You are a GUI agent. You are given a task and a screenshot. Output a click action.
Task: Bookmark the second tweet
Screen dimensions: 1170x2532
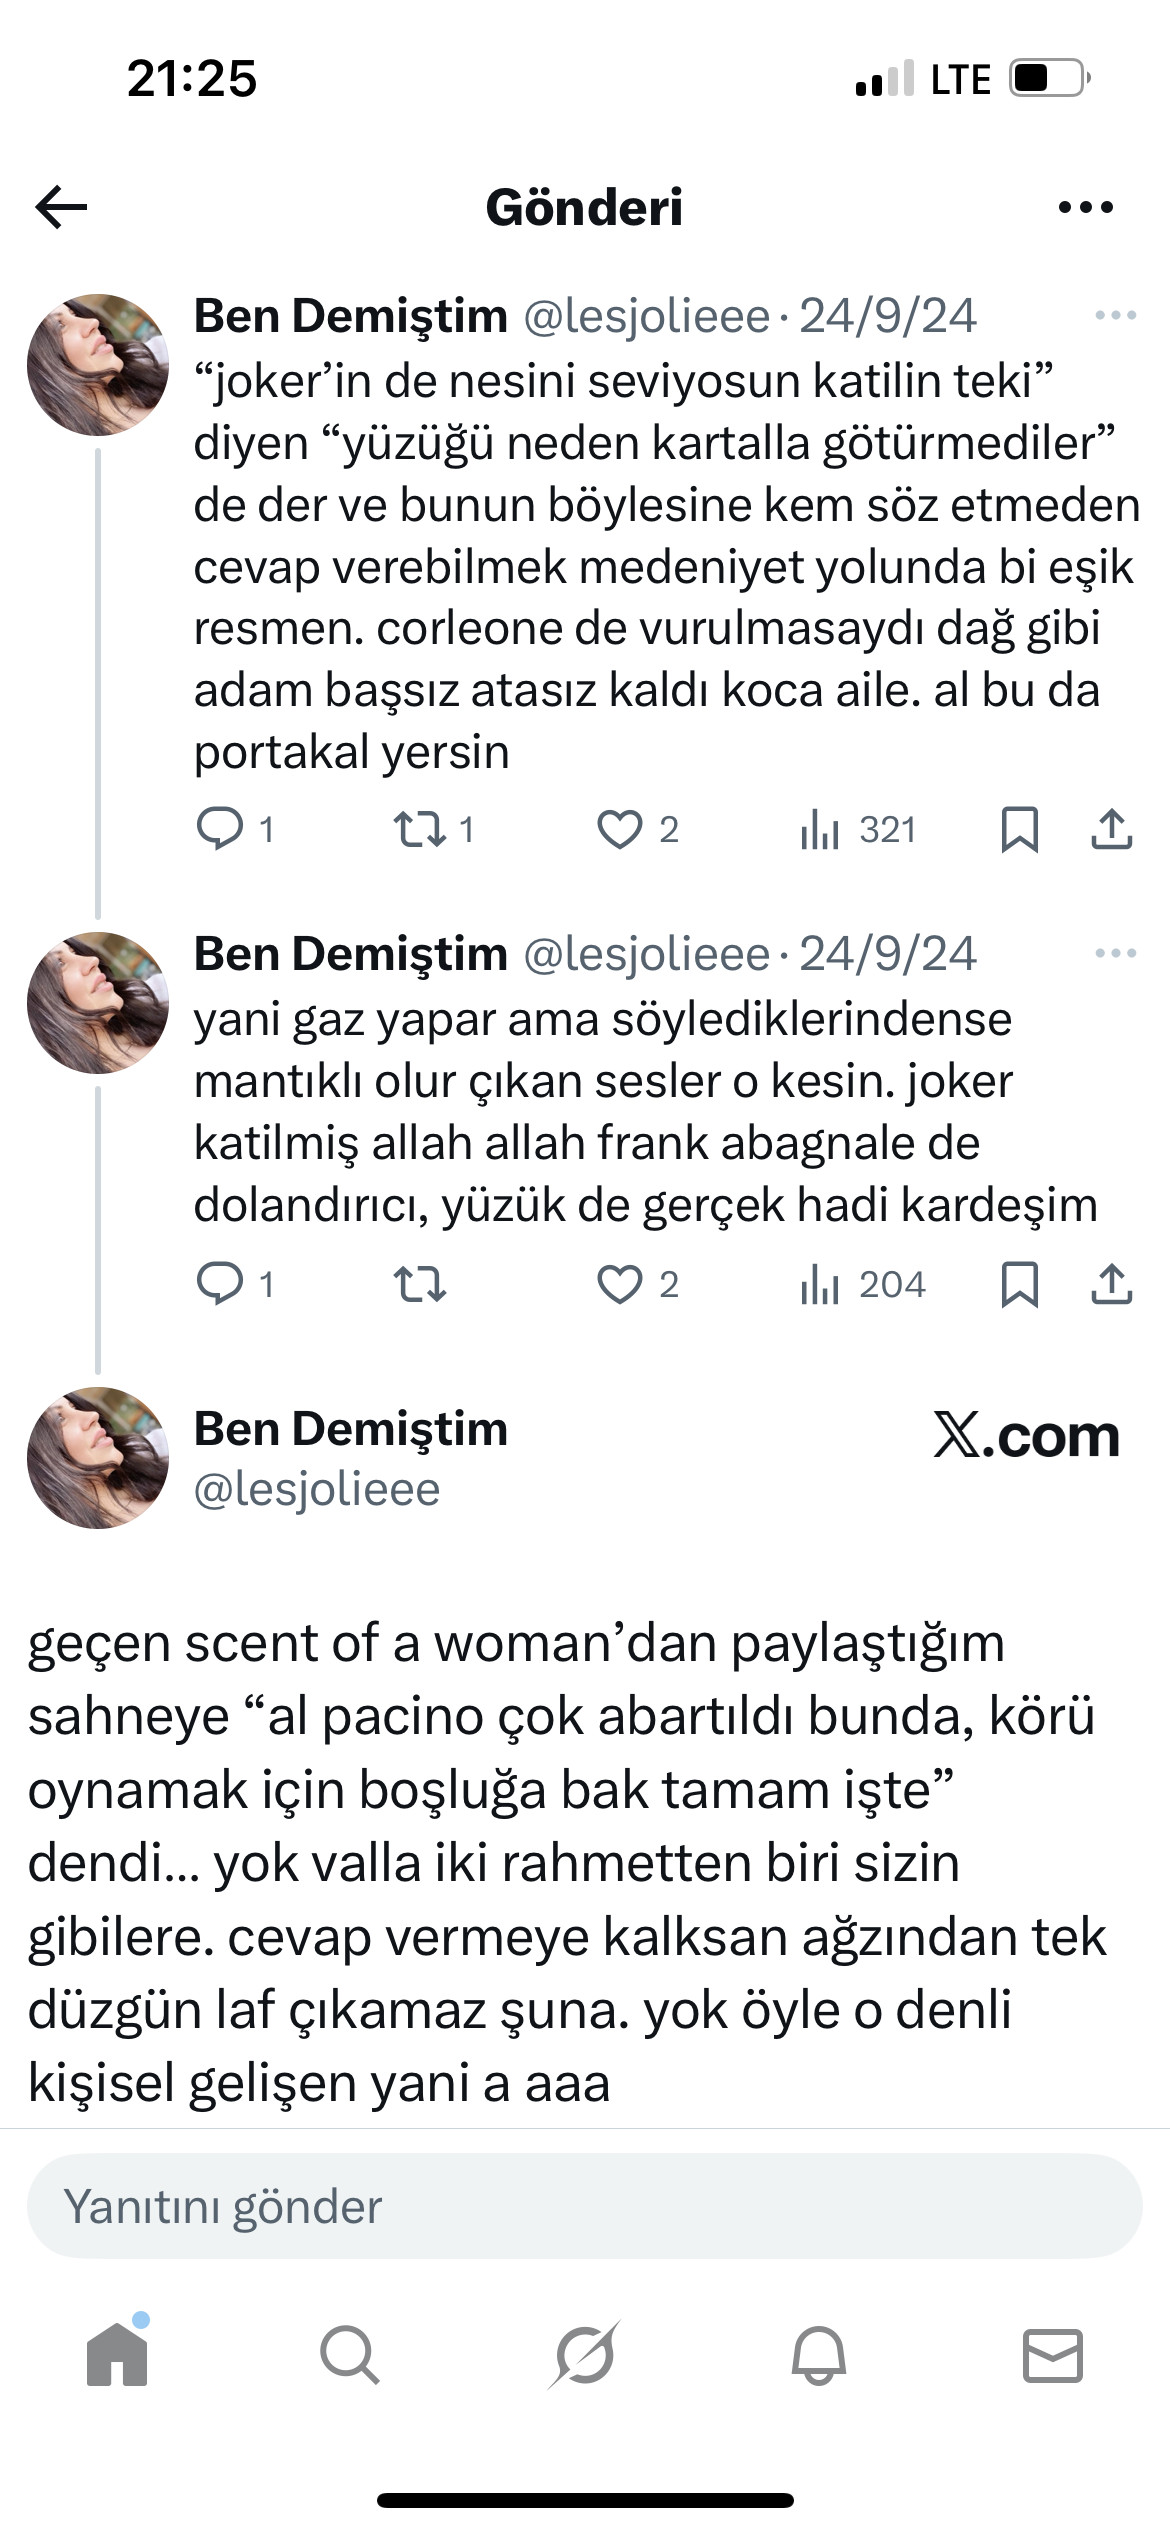tap(1019, 1284)
